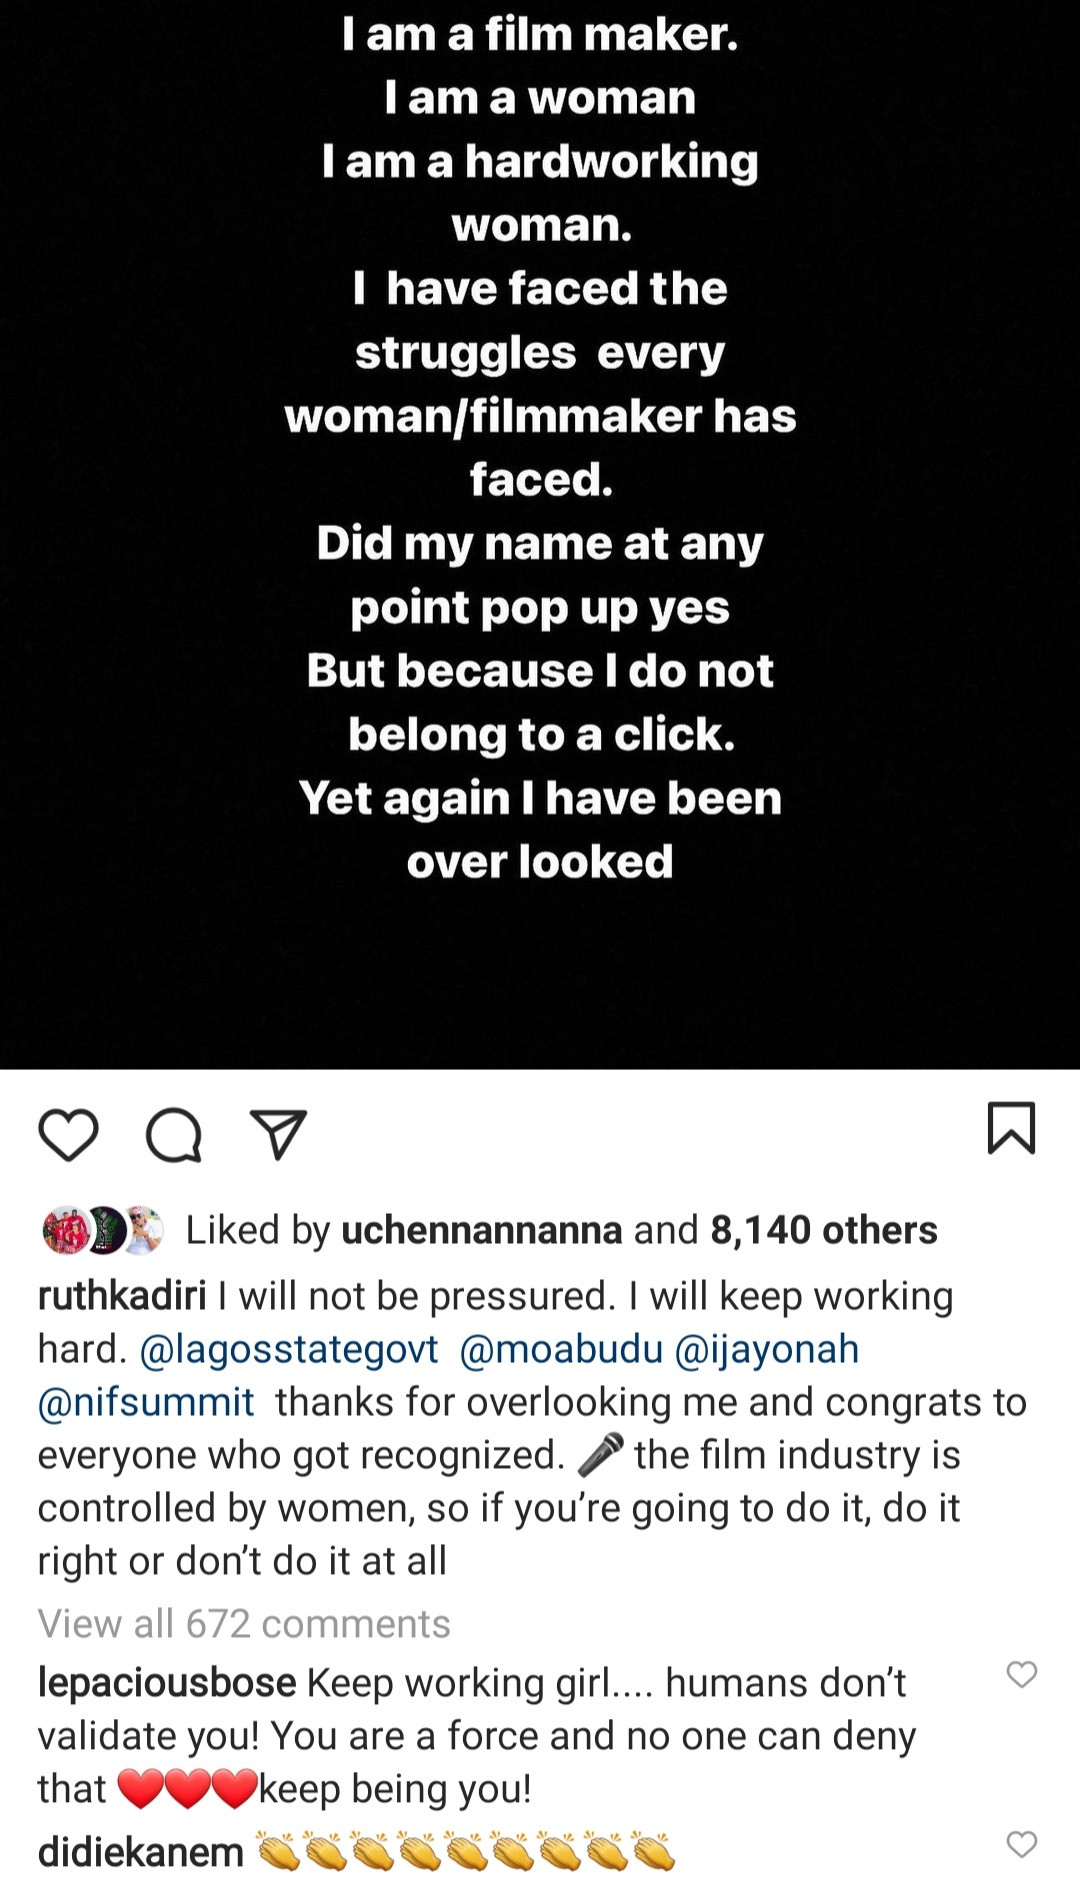Tap the @ijayonah mention

pos(767,1349)
